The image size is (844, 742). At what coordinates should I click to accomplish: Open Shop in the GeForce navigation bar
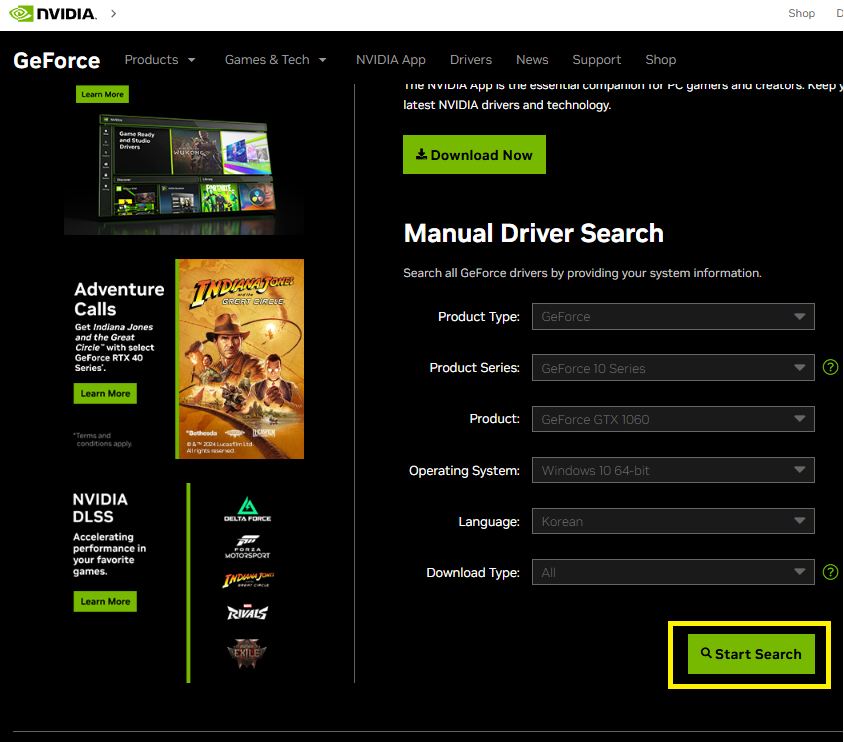click(x=660, y=60)
